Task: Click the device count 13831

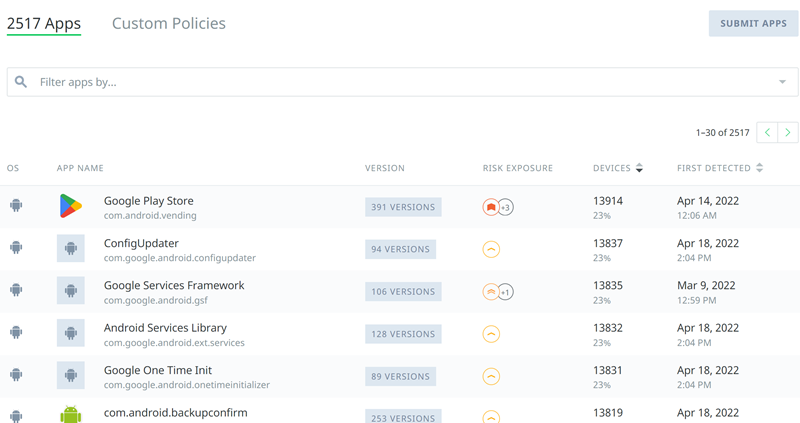Action: point(608,370)
